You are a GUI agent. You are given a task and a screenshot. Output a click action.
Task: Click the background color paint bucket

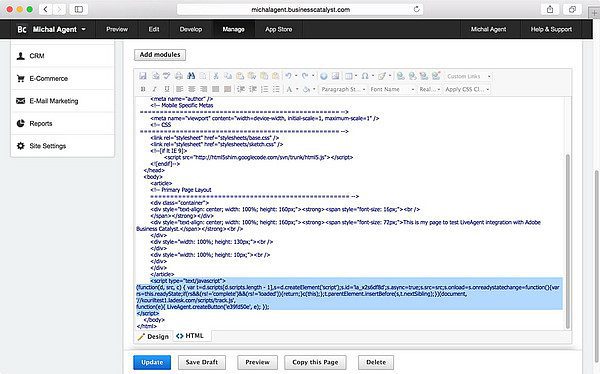(x=306, y=89)
